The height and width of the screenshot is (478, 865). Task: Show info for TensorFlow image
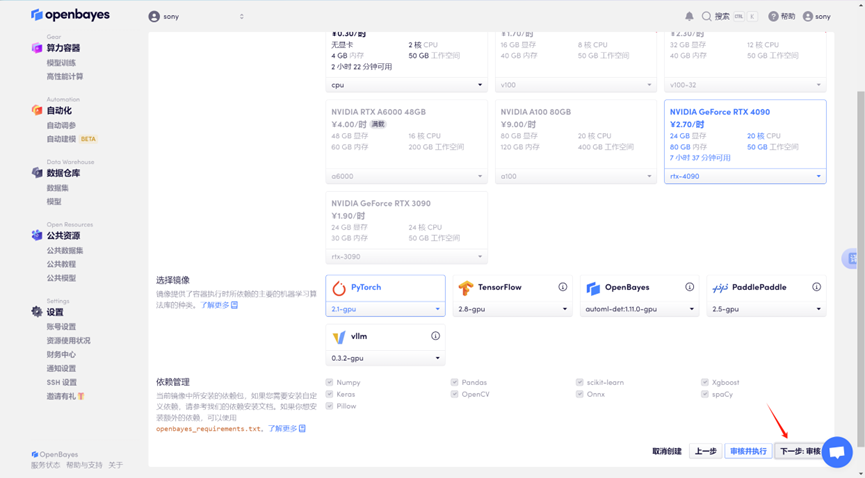point(563,287)
